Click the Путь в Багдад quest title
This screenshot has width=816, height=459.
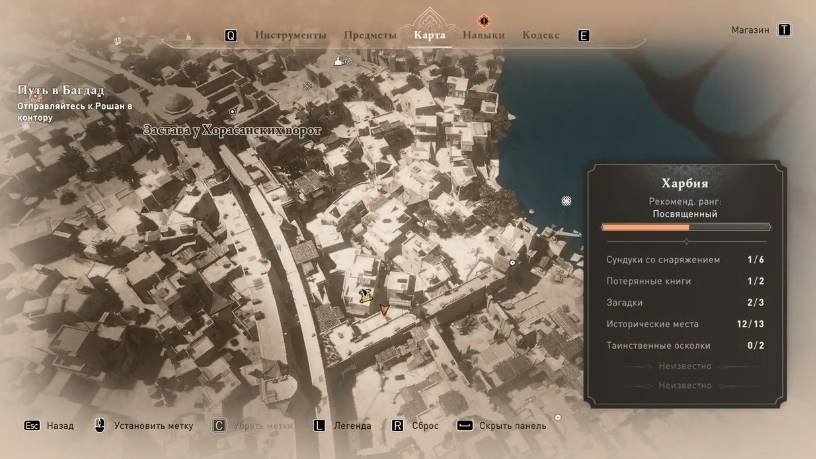point(61,90)
